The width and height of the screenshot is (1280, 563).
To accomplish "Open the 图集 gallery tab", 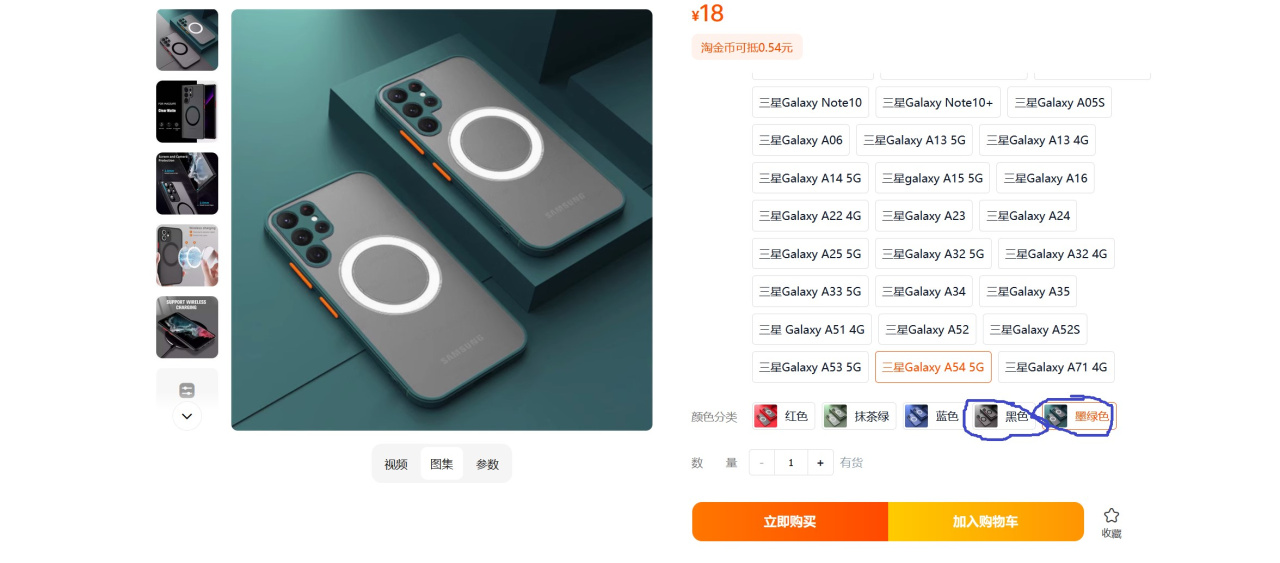I will pos(441,464).
